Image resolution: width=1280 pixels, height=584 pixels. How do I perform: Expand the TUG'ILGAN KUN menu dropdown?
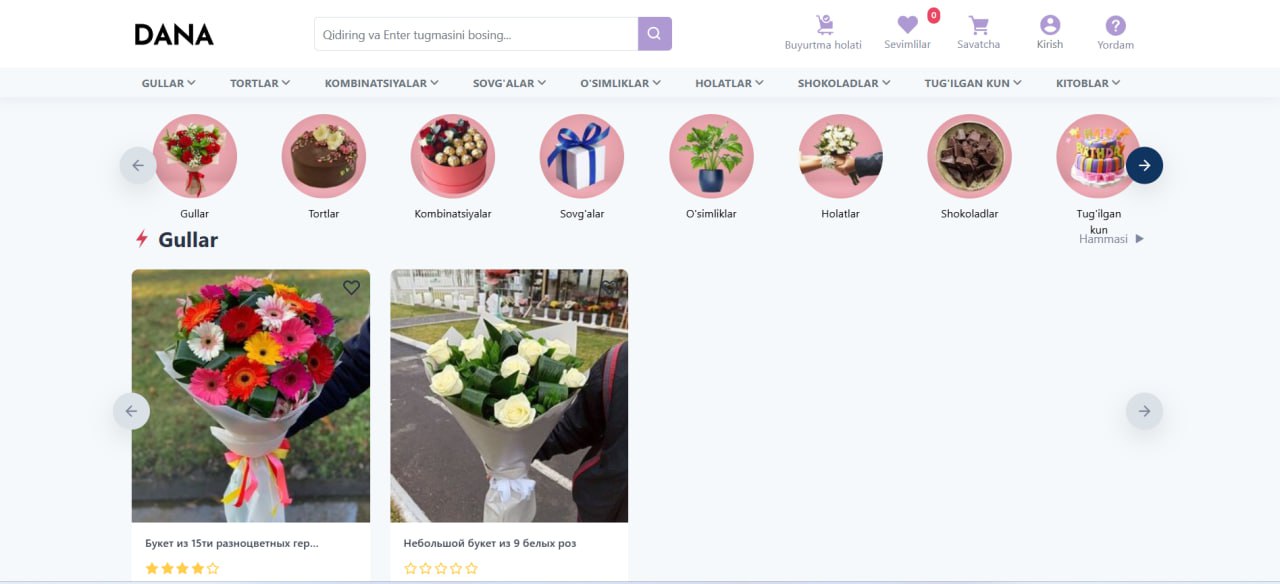[x=973, y=83]
